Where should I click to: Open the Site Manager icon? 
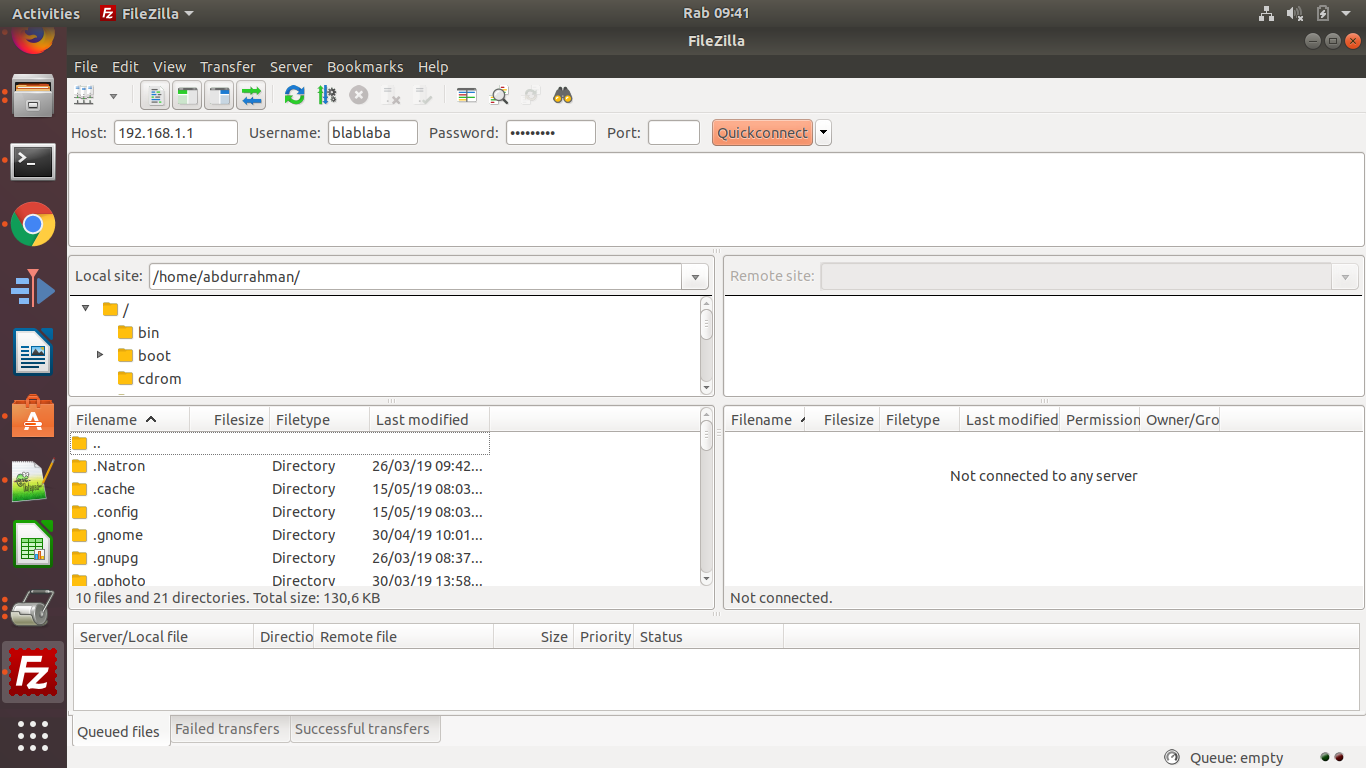(x=85, y=95)
